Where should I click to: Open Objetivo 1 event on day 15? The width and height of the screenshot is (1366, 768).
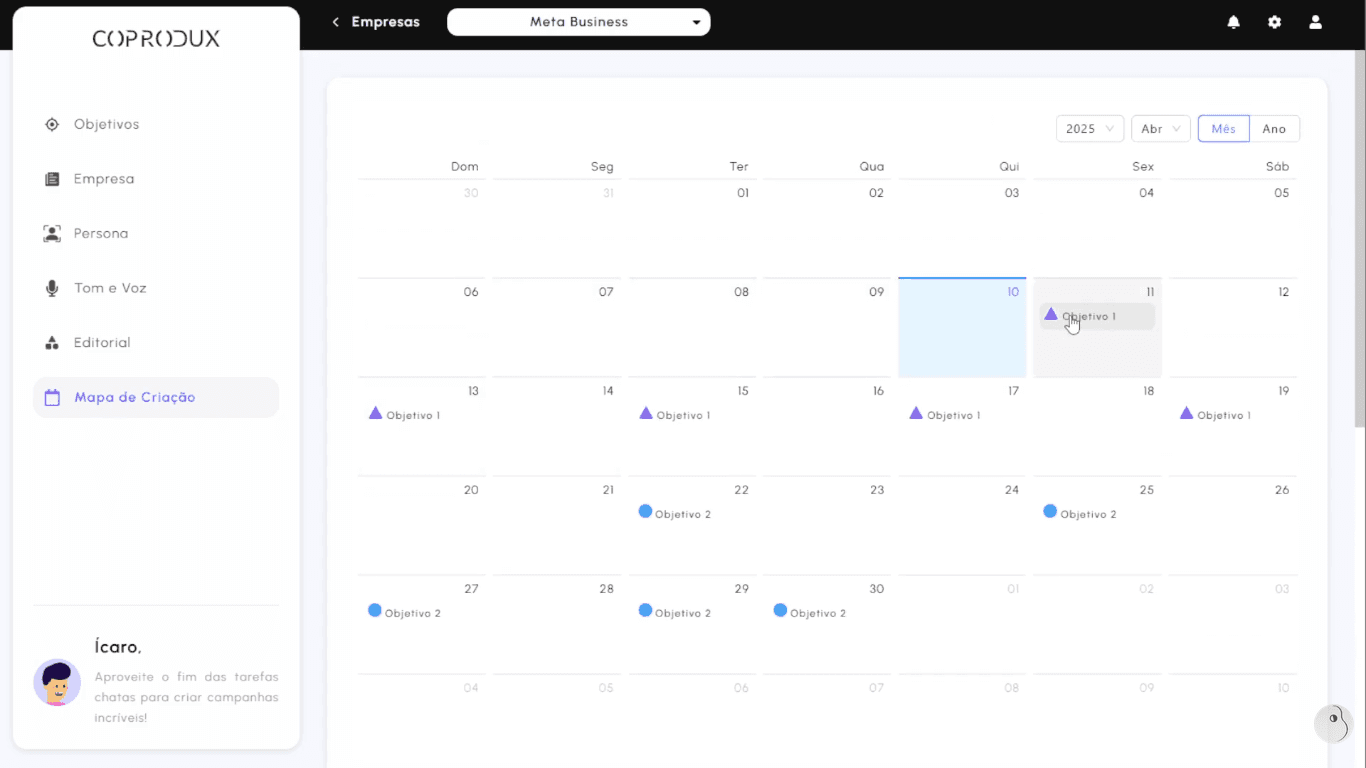692,415
